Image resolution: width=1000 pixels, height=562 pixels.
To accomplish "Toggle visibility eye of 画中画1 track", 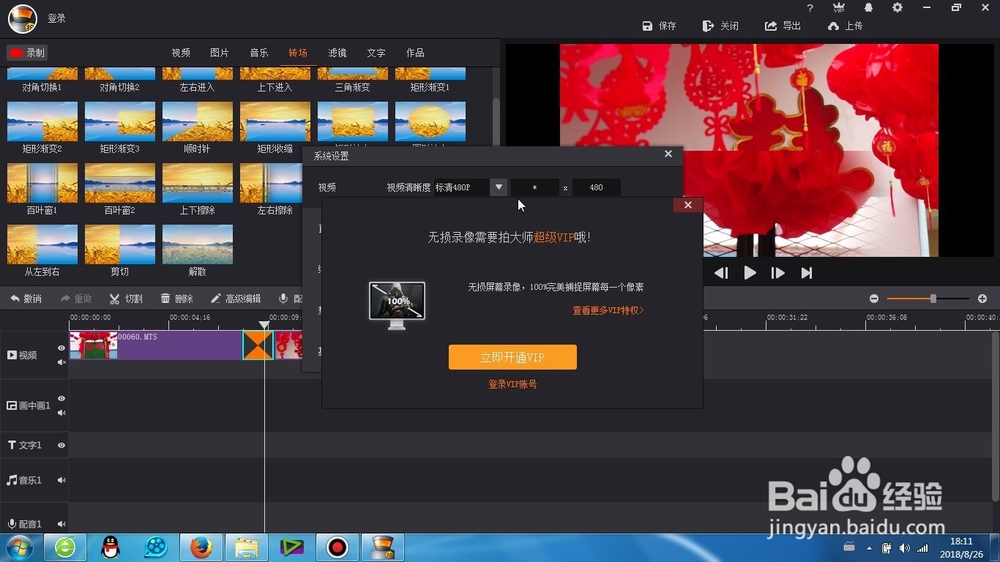I will [61, 399].
